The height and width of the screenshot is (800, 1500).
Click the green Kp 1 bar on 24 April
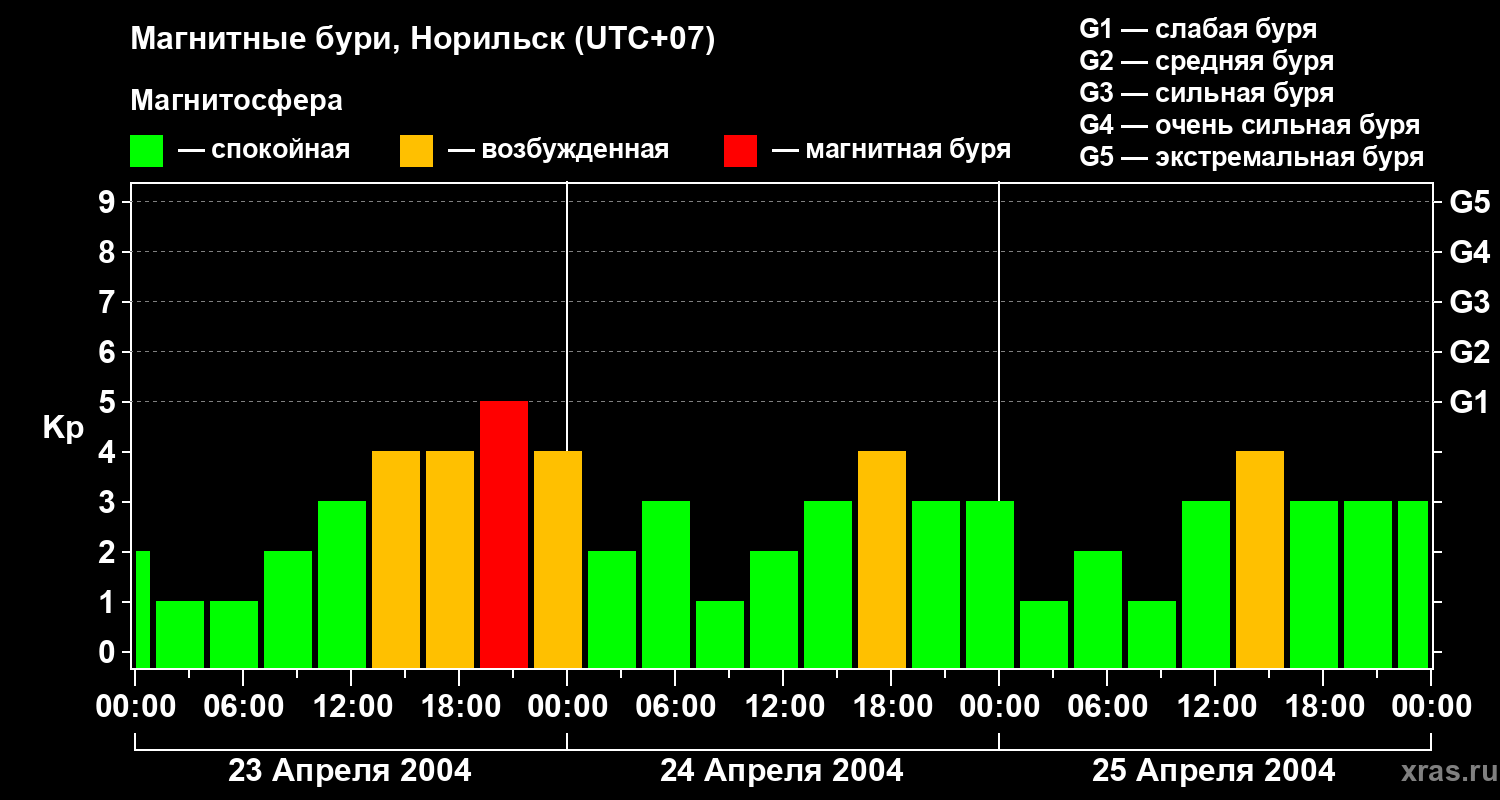coord(720,635)
